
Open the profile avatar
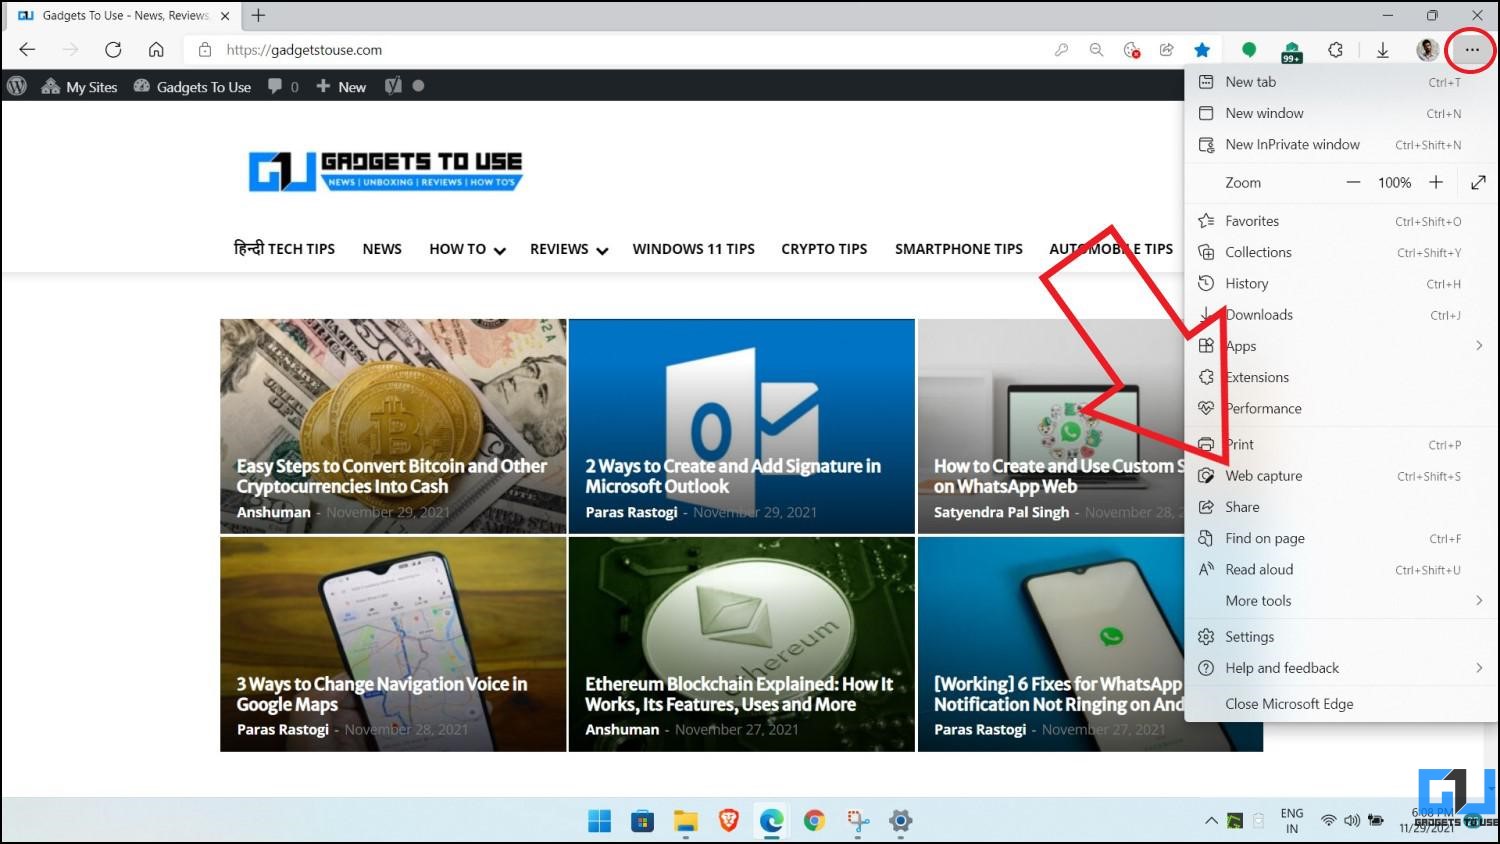1428,50
